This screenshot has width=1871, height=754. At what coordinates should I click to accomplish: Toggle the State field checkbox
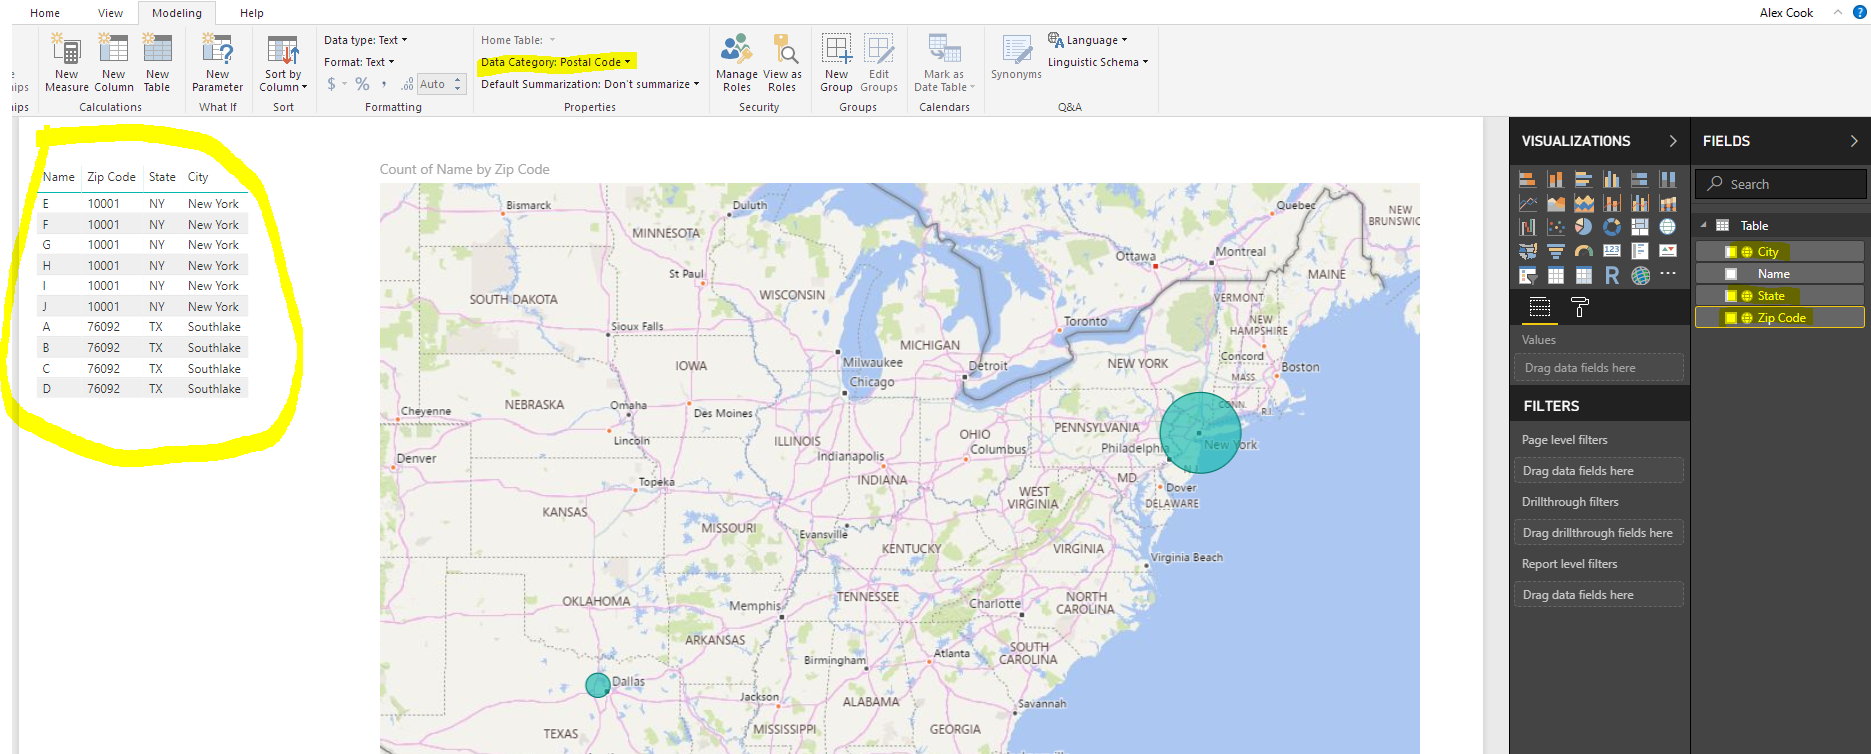1731,296
